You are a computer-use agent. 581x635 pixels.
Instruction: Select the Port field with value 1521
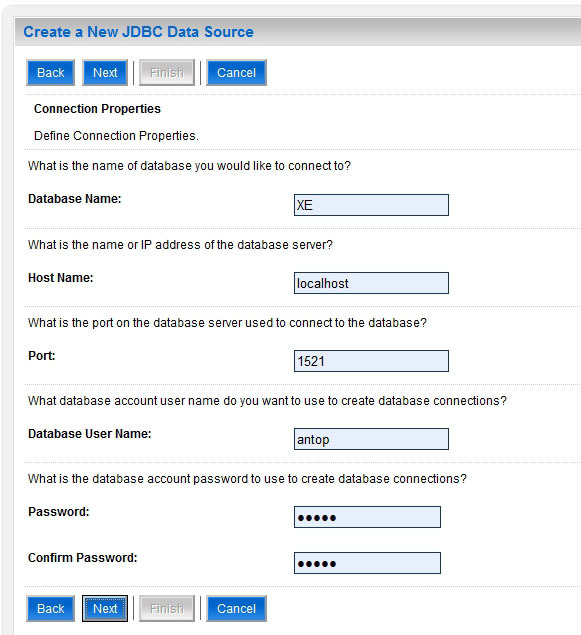(371, 361)
